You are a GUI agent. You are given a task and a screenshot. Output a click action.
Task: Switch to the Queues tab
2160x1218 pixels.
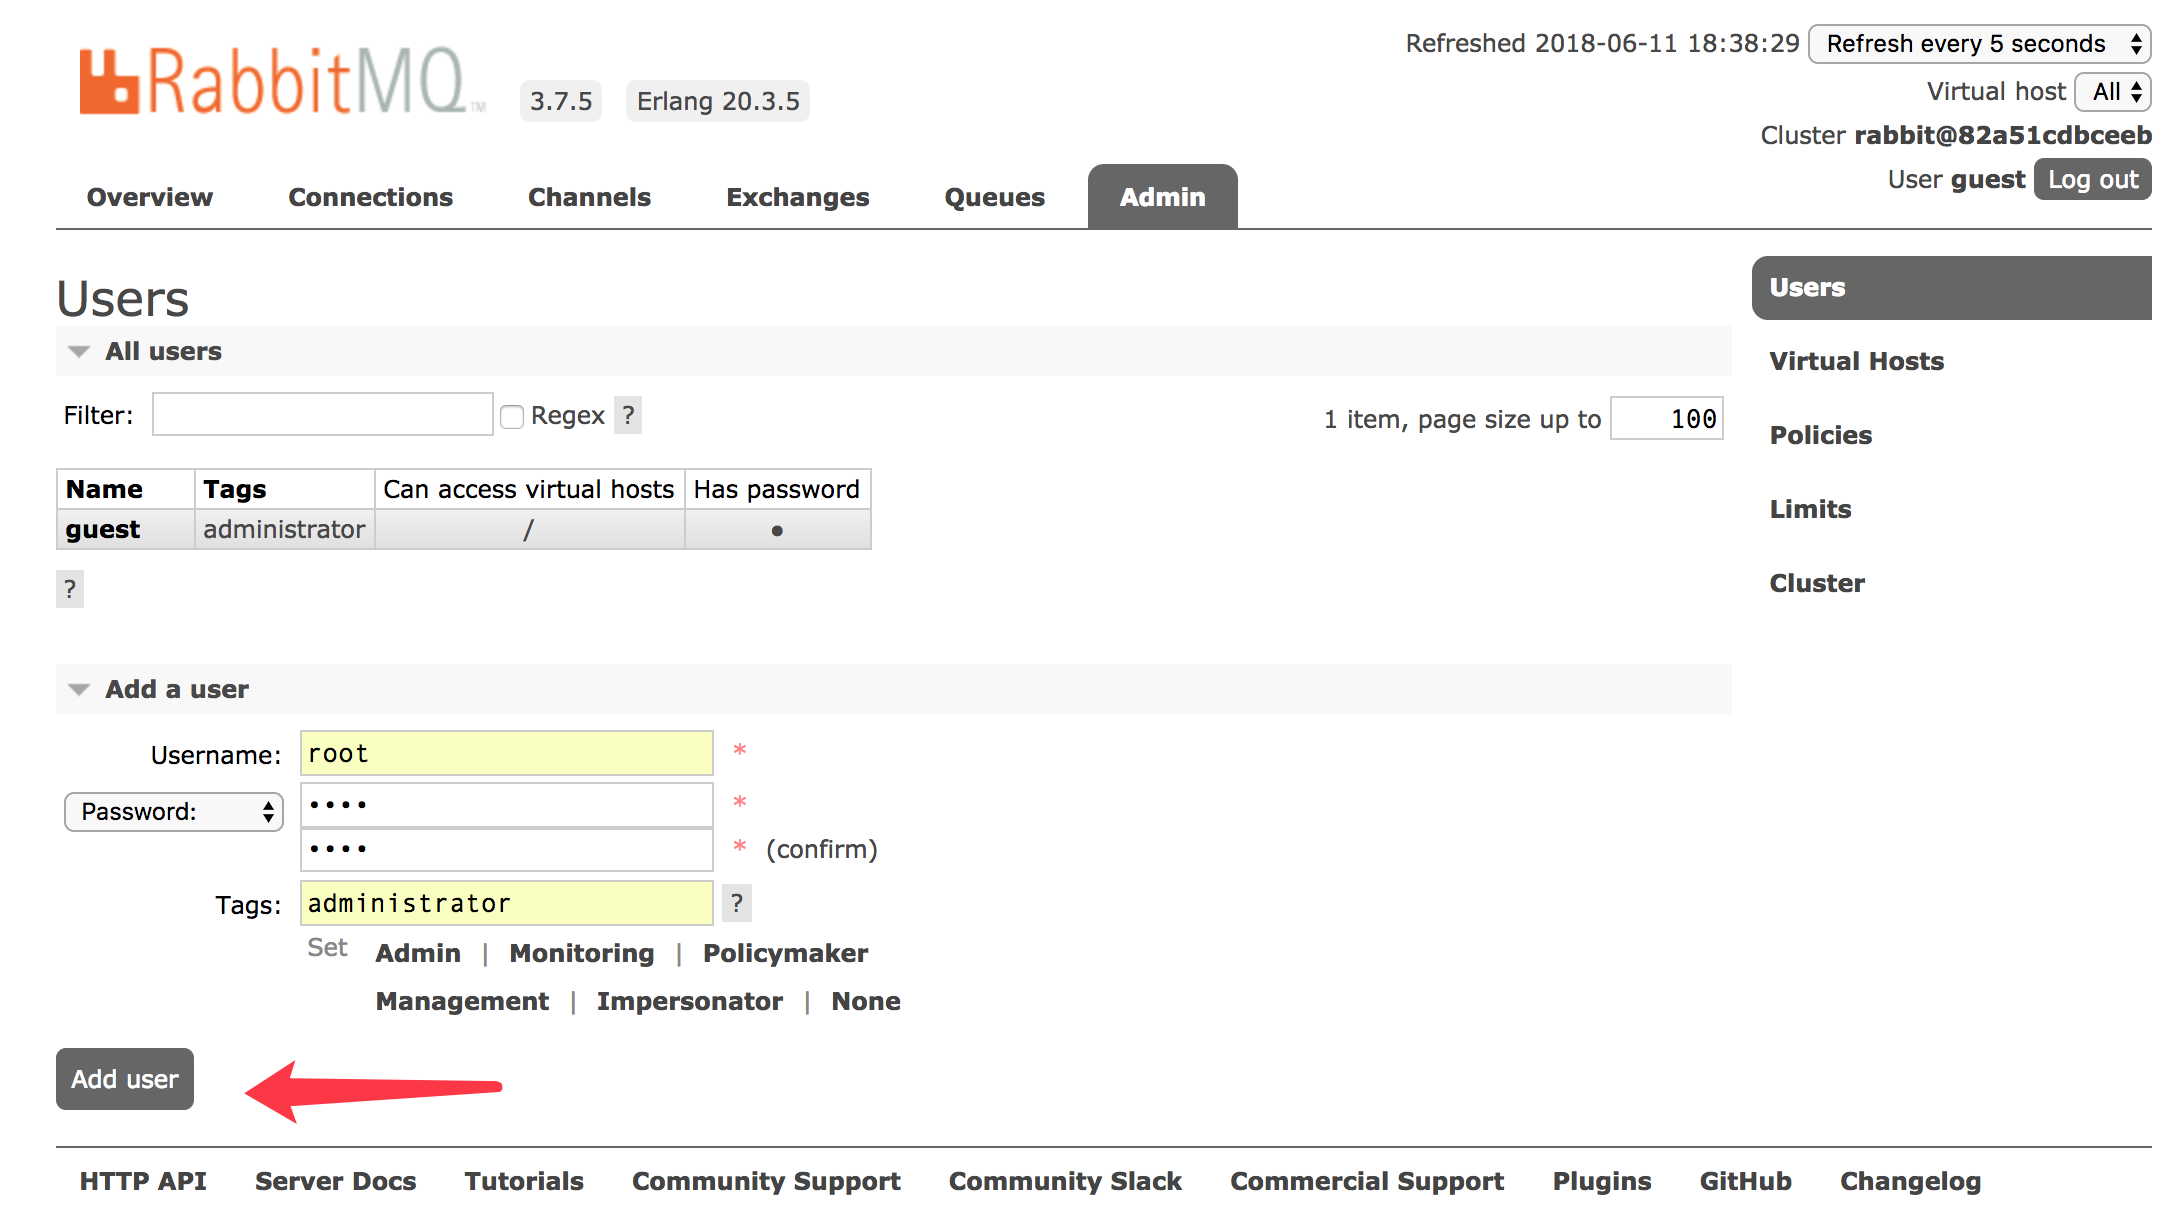pos(994,197)
